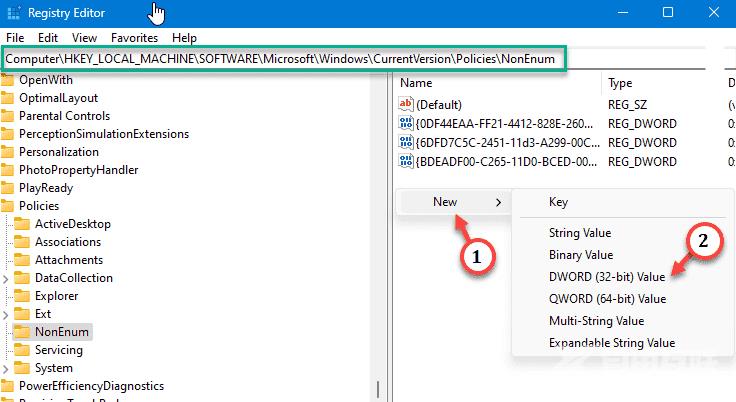Click the {6DFD7C5C-2451 DWORD value icon
This screenshot has width=736, height=402.
pos(406,142)
